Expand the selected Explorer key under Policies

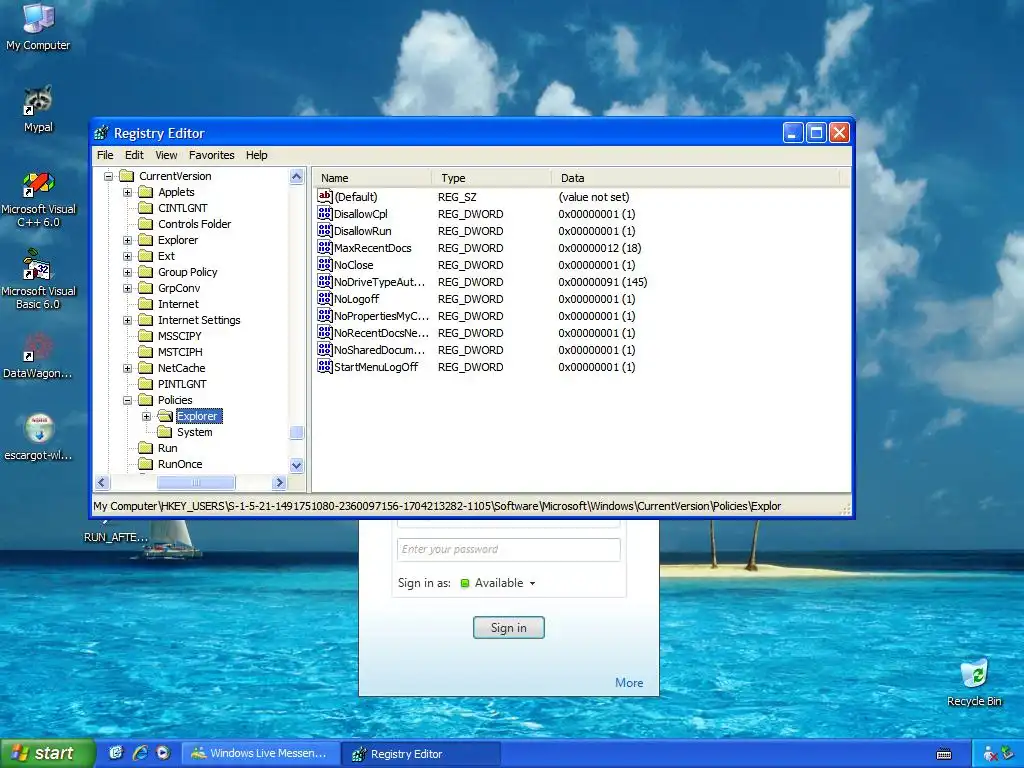click(x=146, y=416)
